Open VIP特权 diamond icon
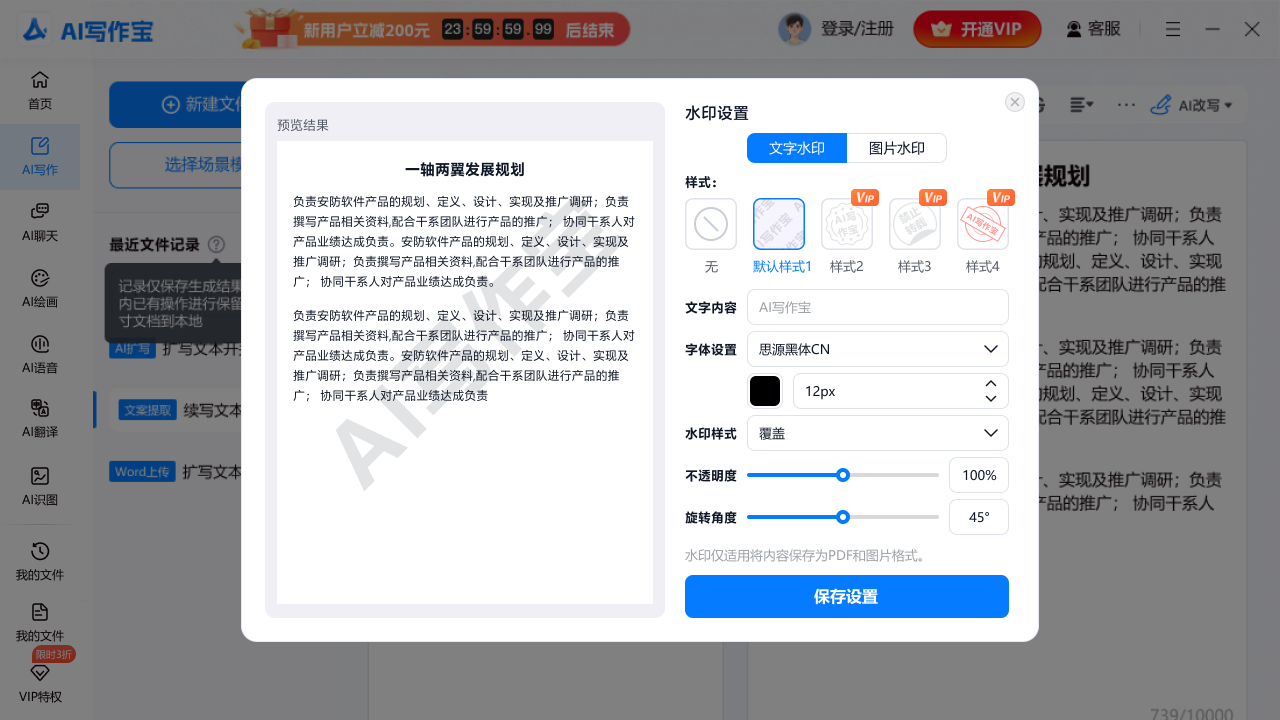Image resolution: width=1280 pixels, height=720 pixels. point(40,673)
